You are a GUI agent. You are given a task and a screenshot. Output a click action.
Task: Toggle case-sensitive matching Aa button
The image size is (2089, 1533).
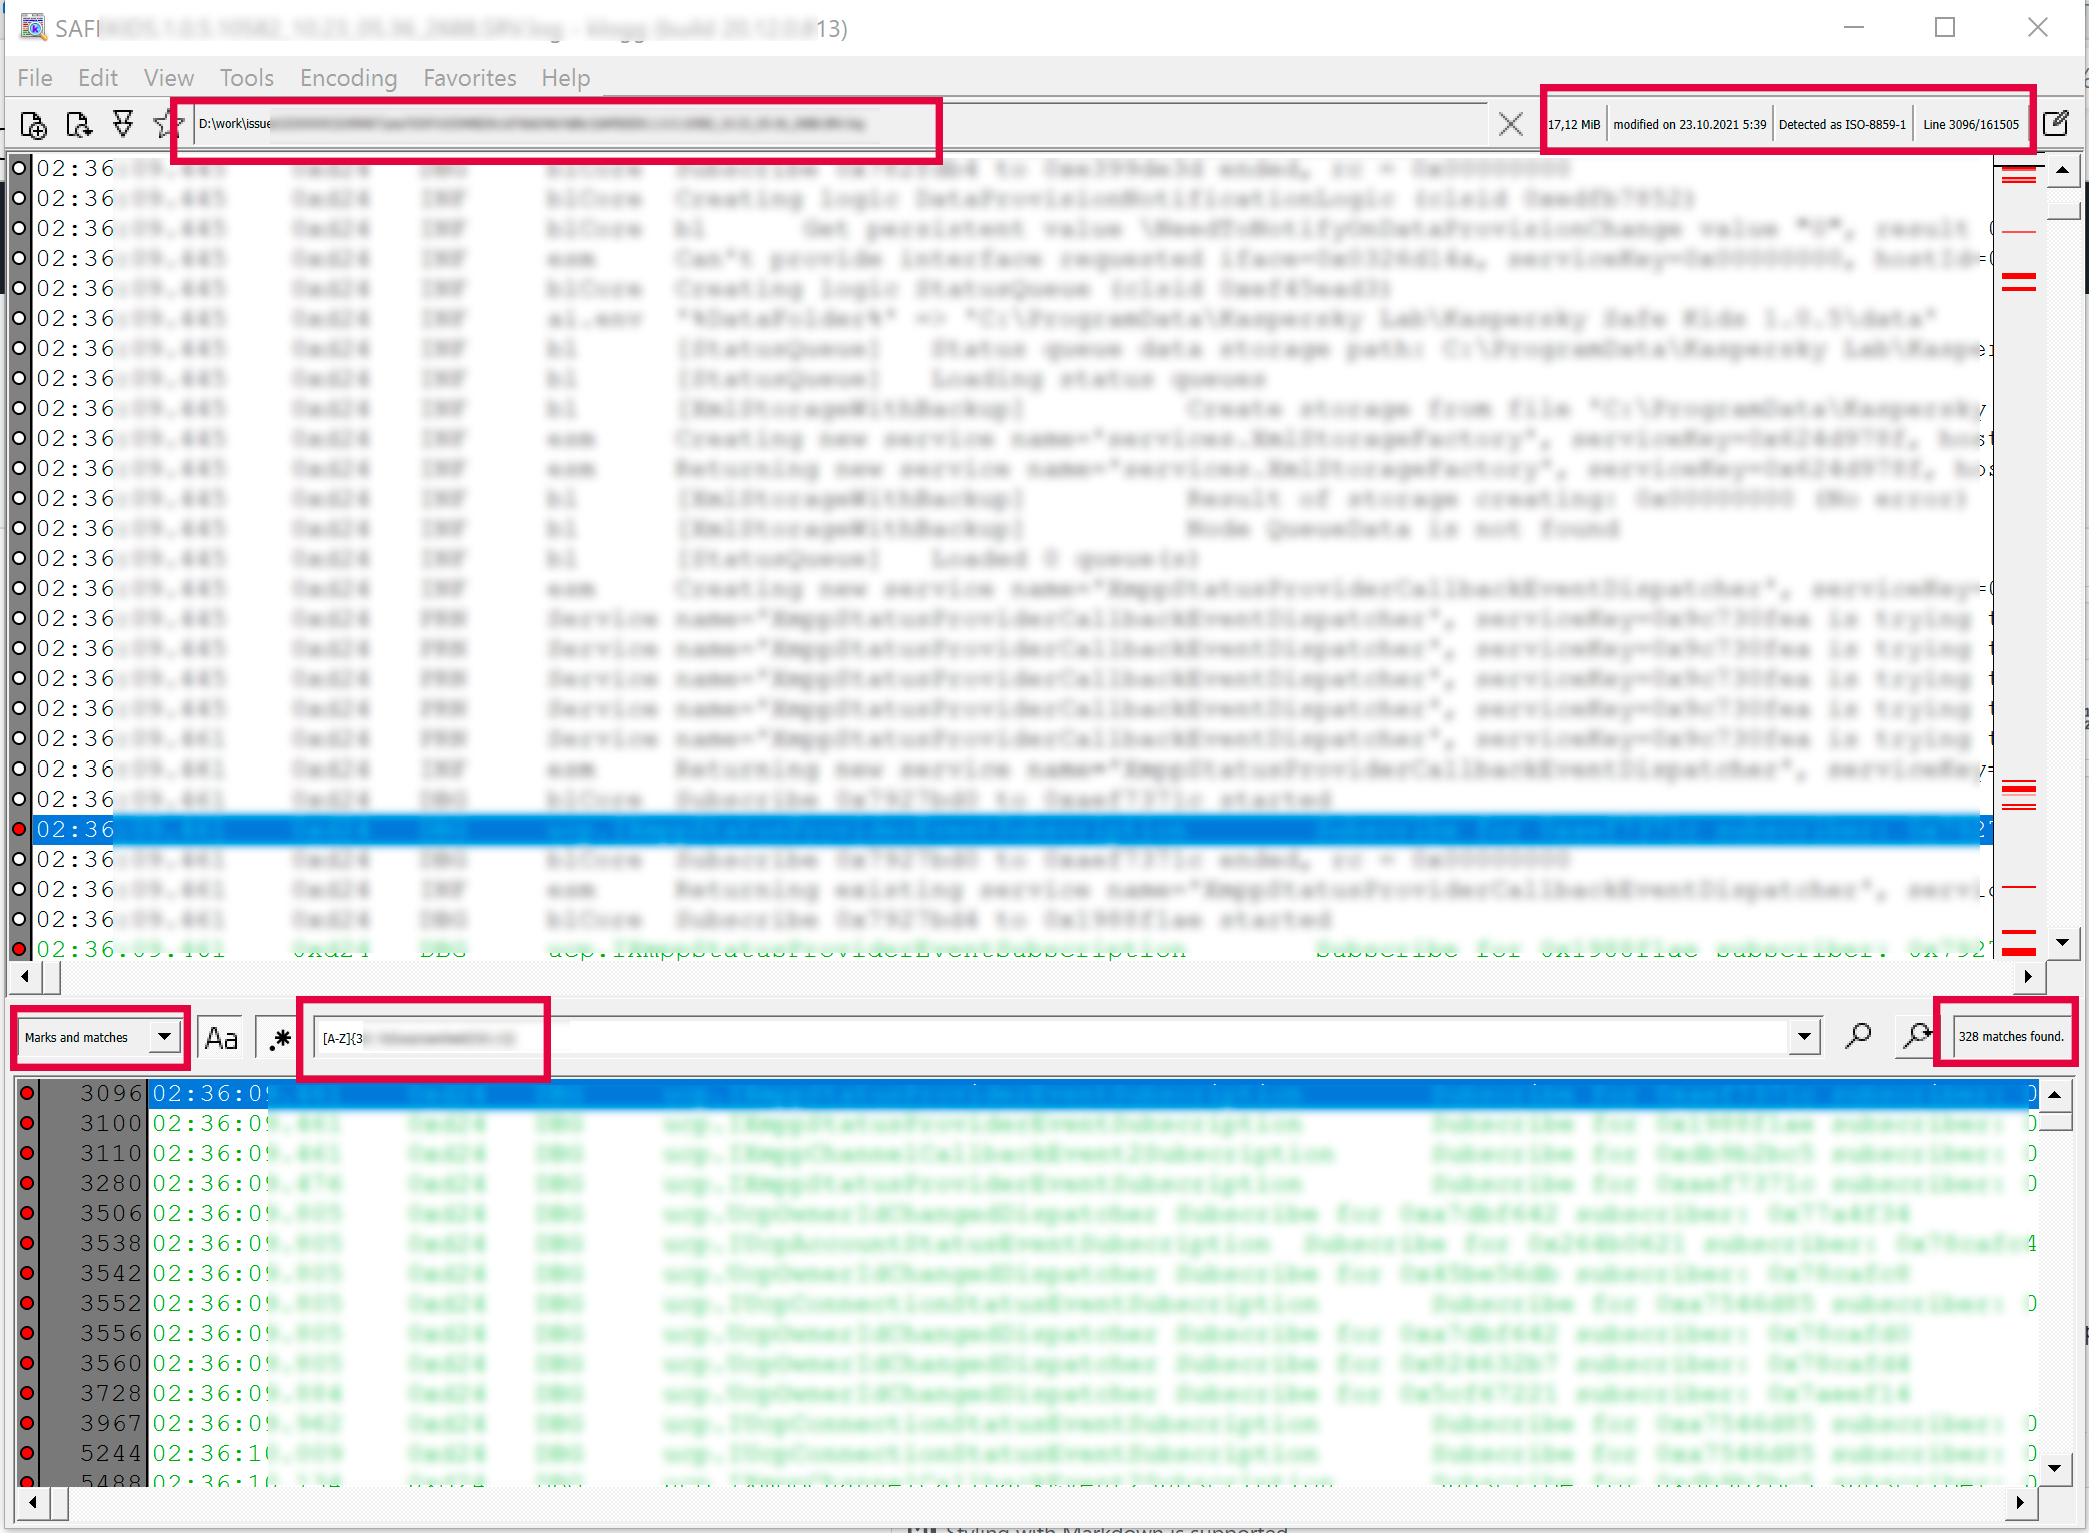tap(221, 1038)
